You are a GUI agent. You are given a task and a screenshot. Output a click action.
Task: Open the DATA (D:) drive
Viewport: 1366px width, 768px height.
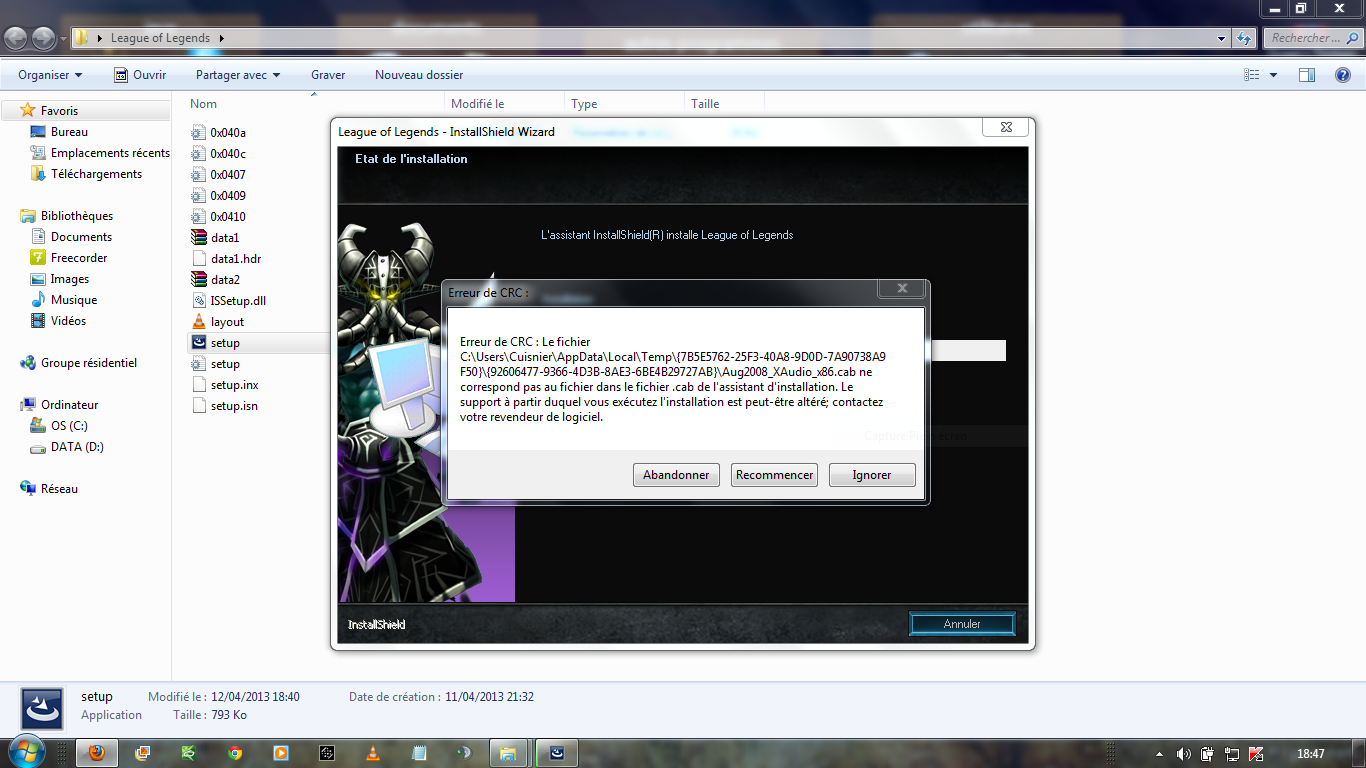[x=77, y=447]
